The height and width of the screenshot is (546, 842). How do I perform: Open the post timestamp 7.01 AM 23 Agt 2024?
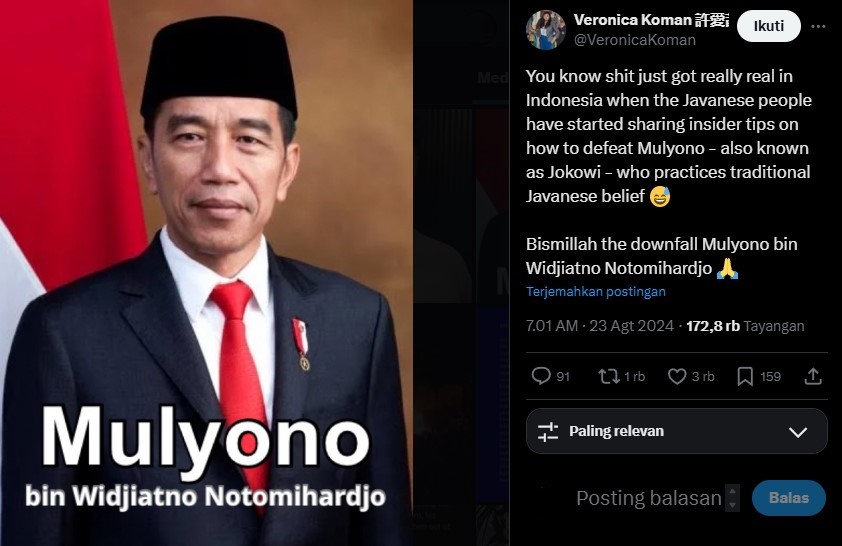pos(599,326)
